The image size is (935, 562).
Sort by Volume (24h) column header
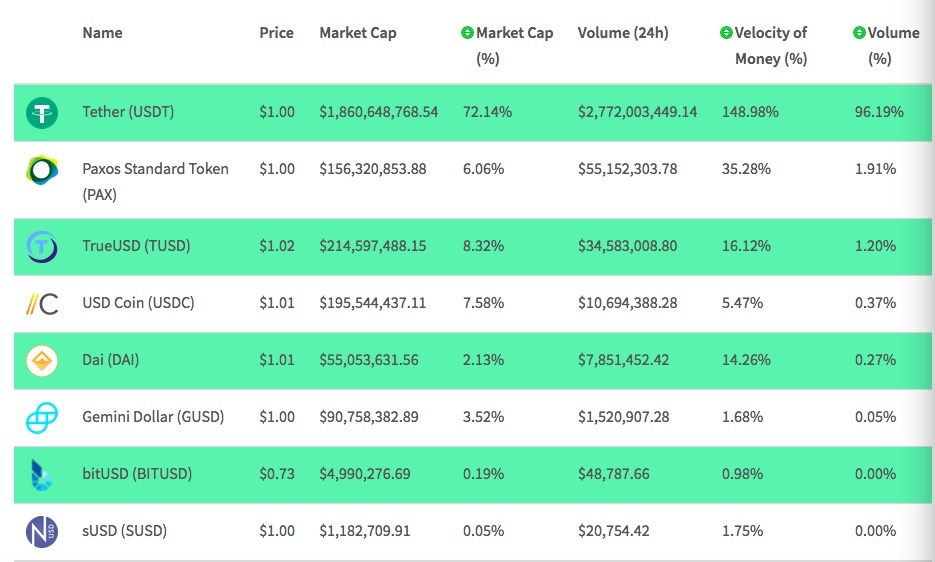[623, 33]
